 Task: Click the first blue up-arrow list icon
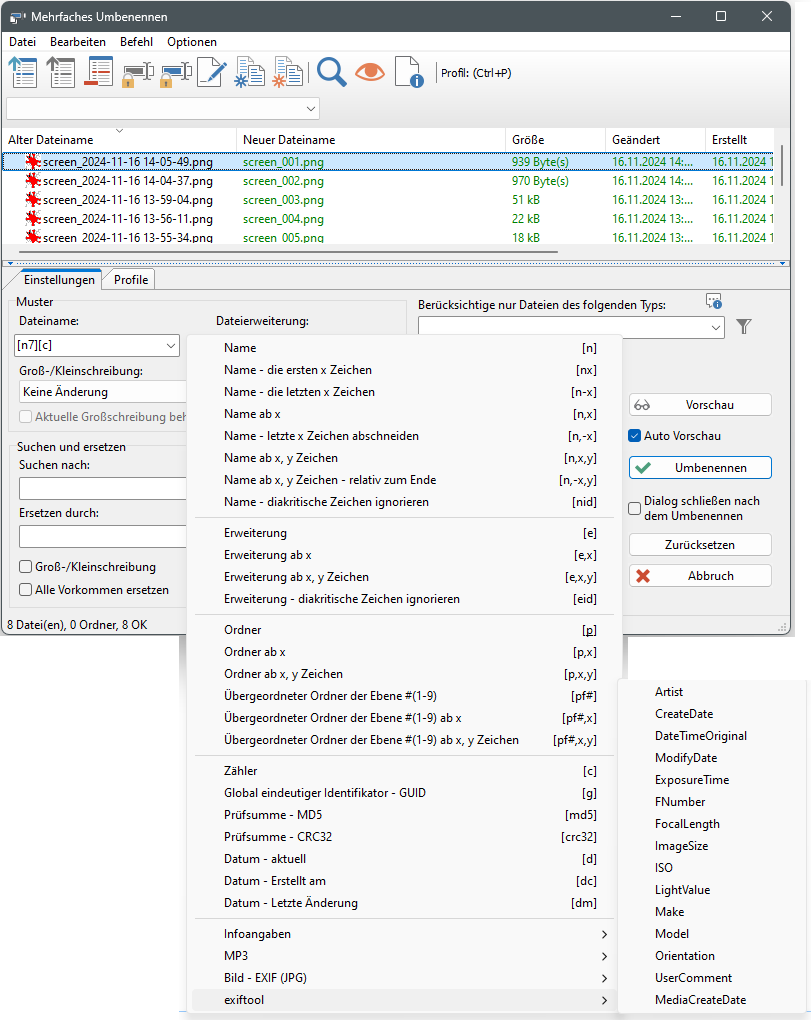22,72
